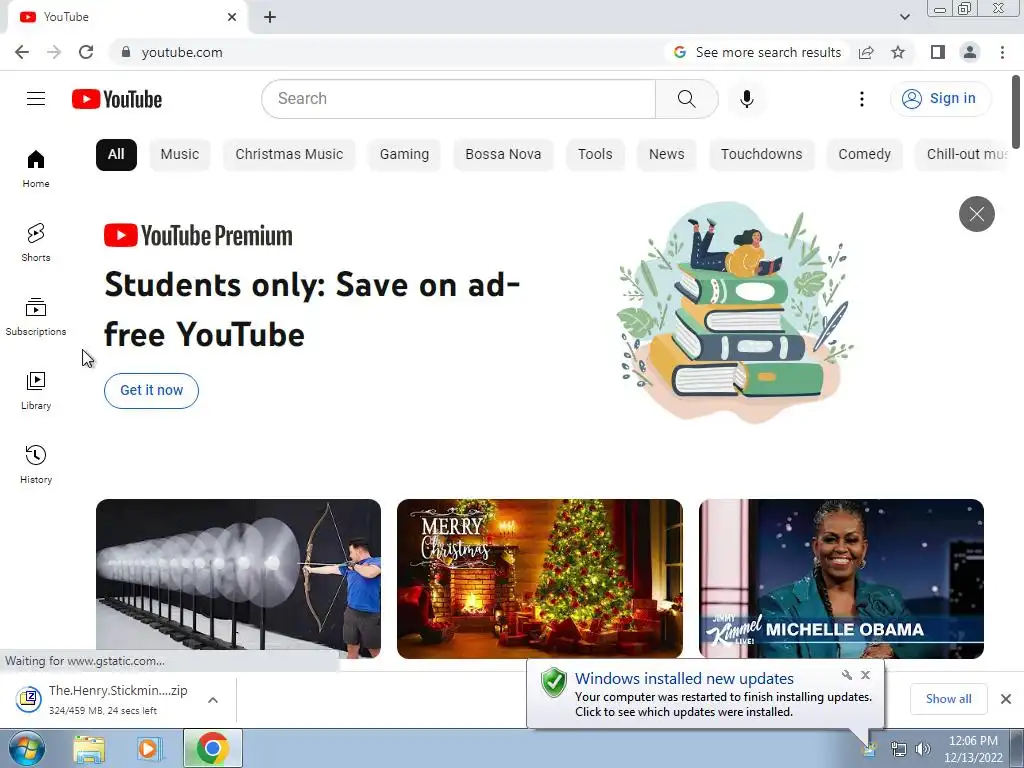This screenshot has height=768, width=1024.
Task: Select the Touchdowns filter chip
Action: tap(761, 155)
